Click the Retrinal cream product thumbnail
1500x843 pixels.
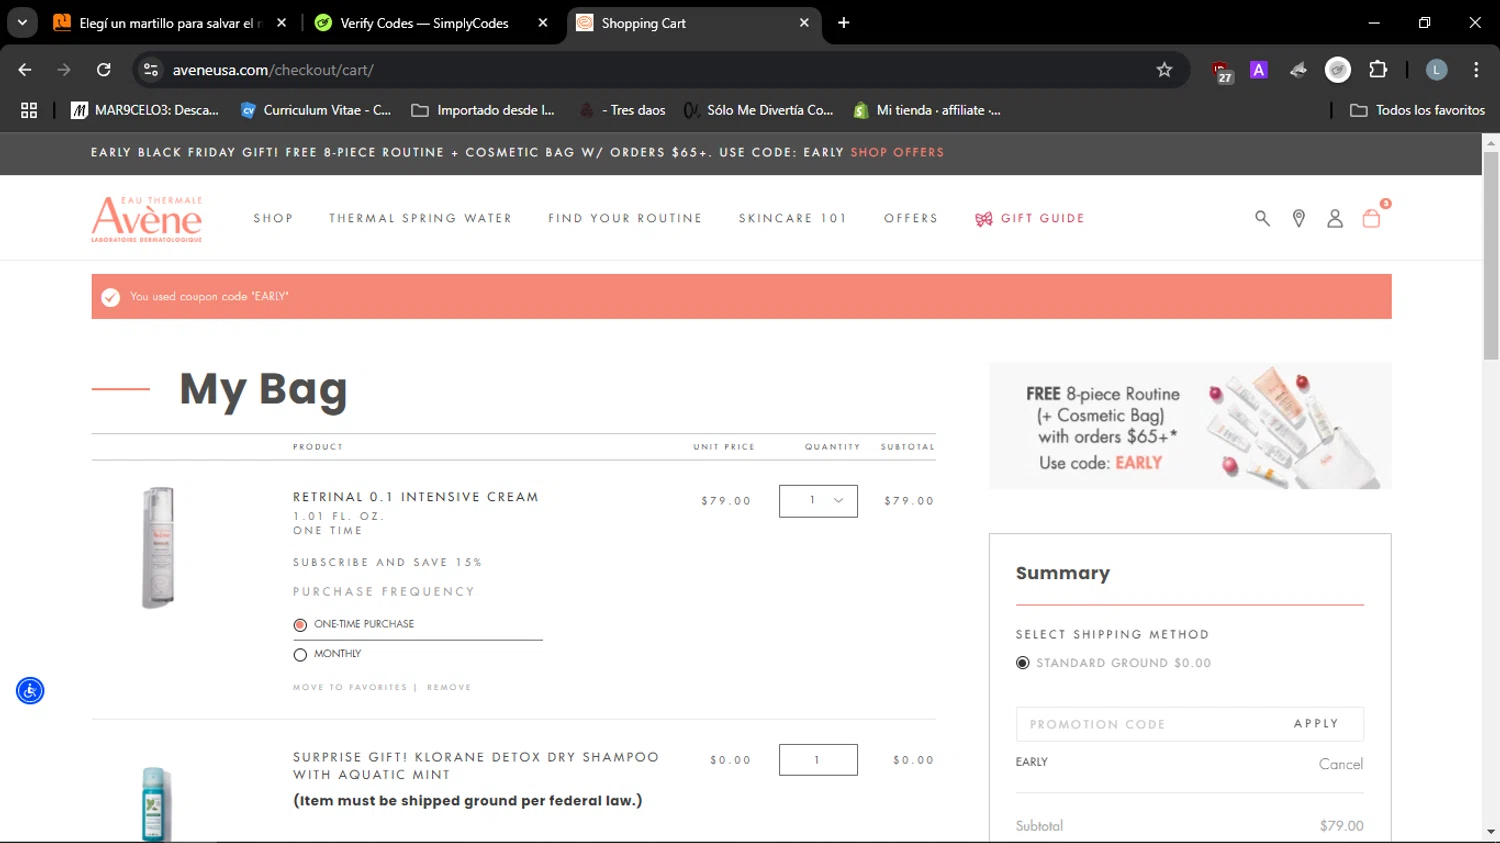tap(158, 547)
